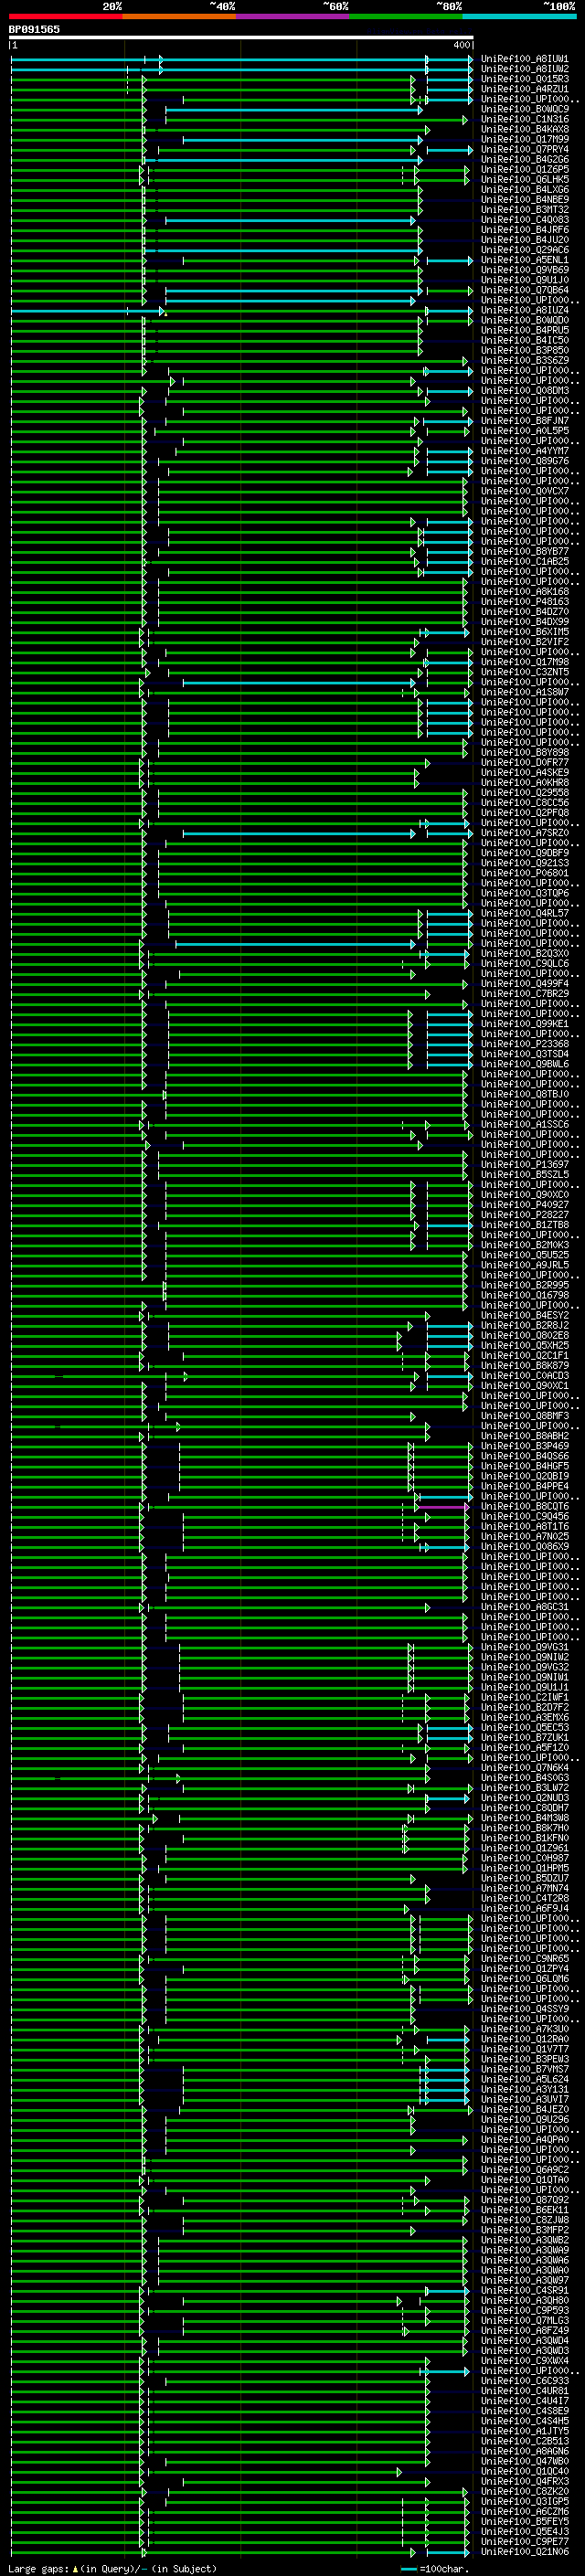This screenshot has width=585, height=2576.
Task: Click the orange ~40% identity legend bar
Action: [x=178, y=16]
